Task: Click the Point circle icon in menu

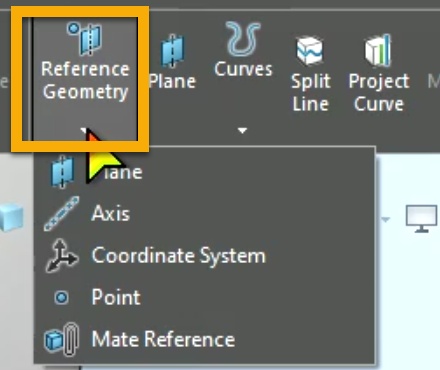Action: pos(62,297)
